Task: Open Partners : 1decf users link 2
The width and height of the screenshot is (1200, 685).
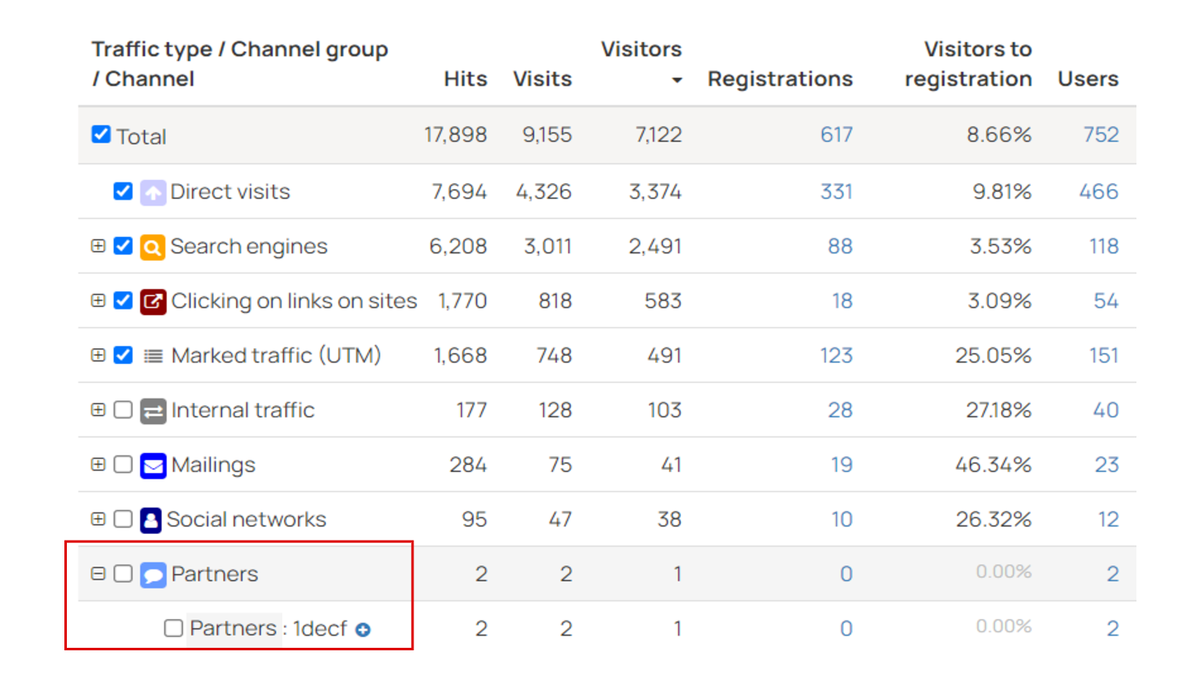Action: click(1113, 629)
